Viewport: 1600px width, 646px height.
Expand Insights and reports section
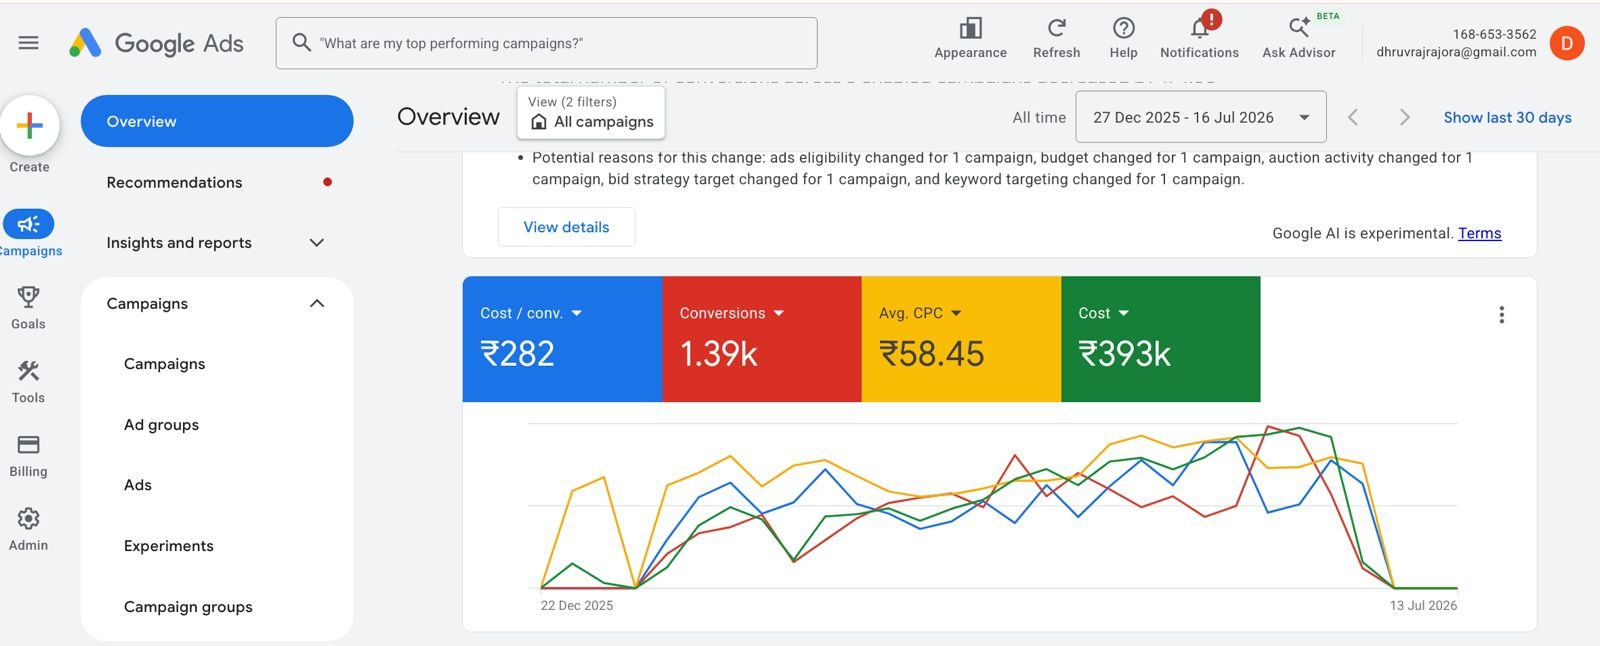217,243
